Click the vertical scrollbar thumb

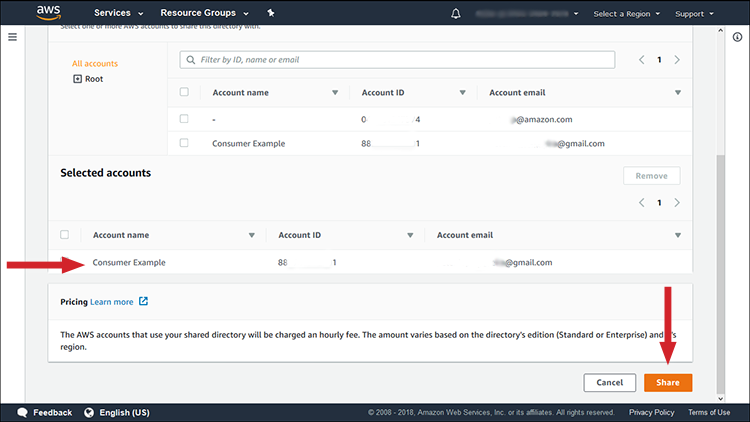coord(720,274)
